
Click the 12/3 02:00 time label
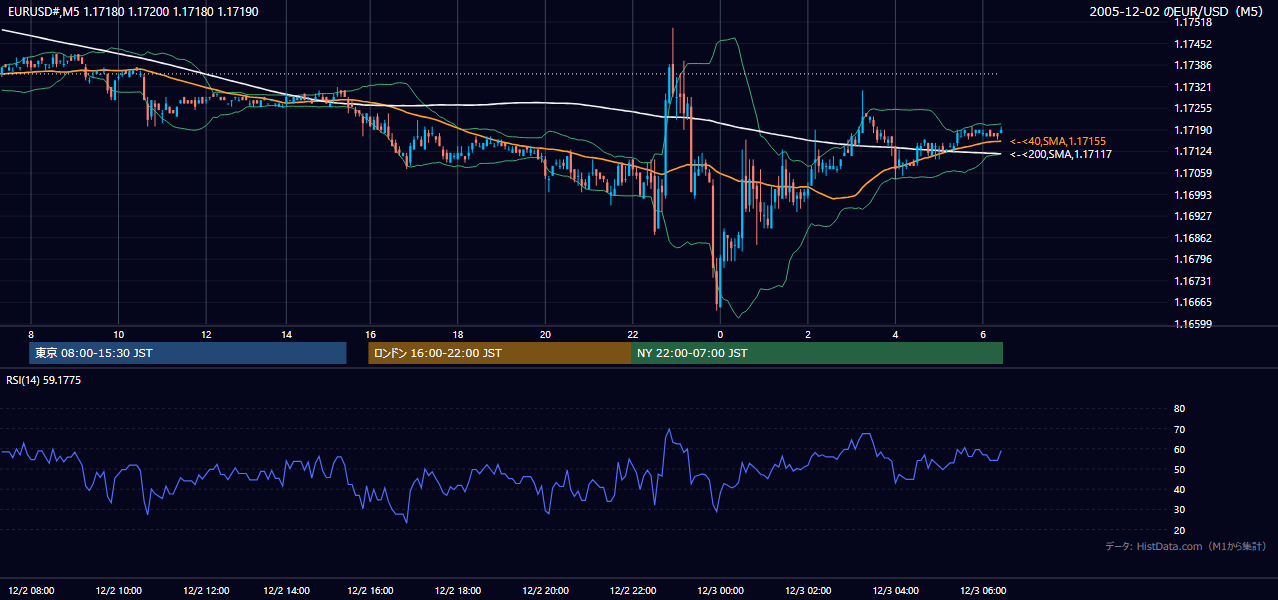point(808,590)
